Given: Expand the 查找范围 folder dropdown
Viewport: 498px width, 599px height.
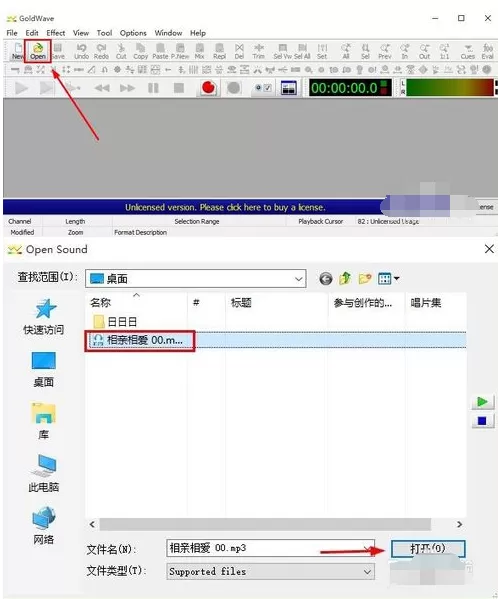Looking at the screenshot, I should [x=299, y=279].
